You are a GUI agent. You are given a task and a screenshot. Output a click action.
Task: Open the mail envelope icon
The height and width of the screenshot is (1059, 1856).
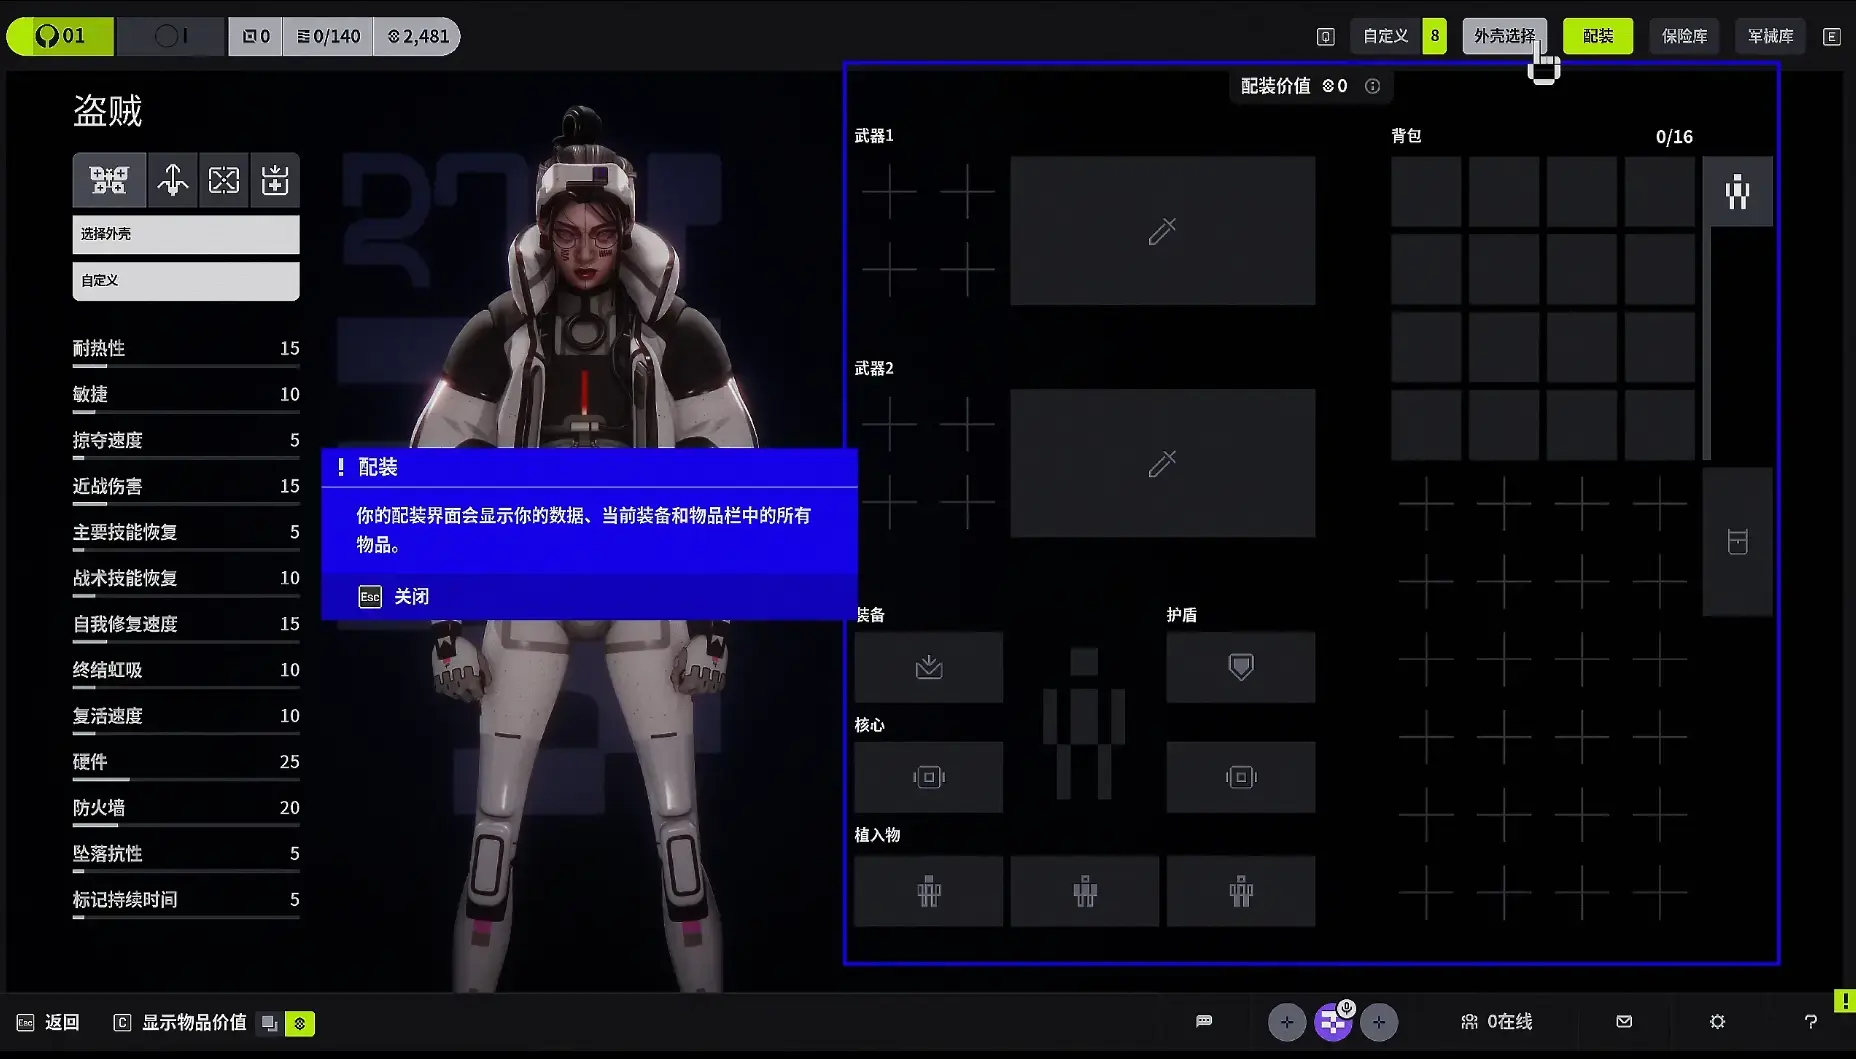click(1624, 1021)
